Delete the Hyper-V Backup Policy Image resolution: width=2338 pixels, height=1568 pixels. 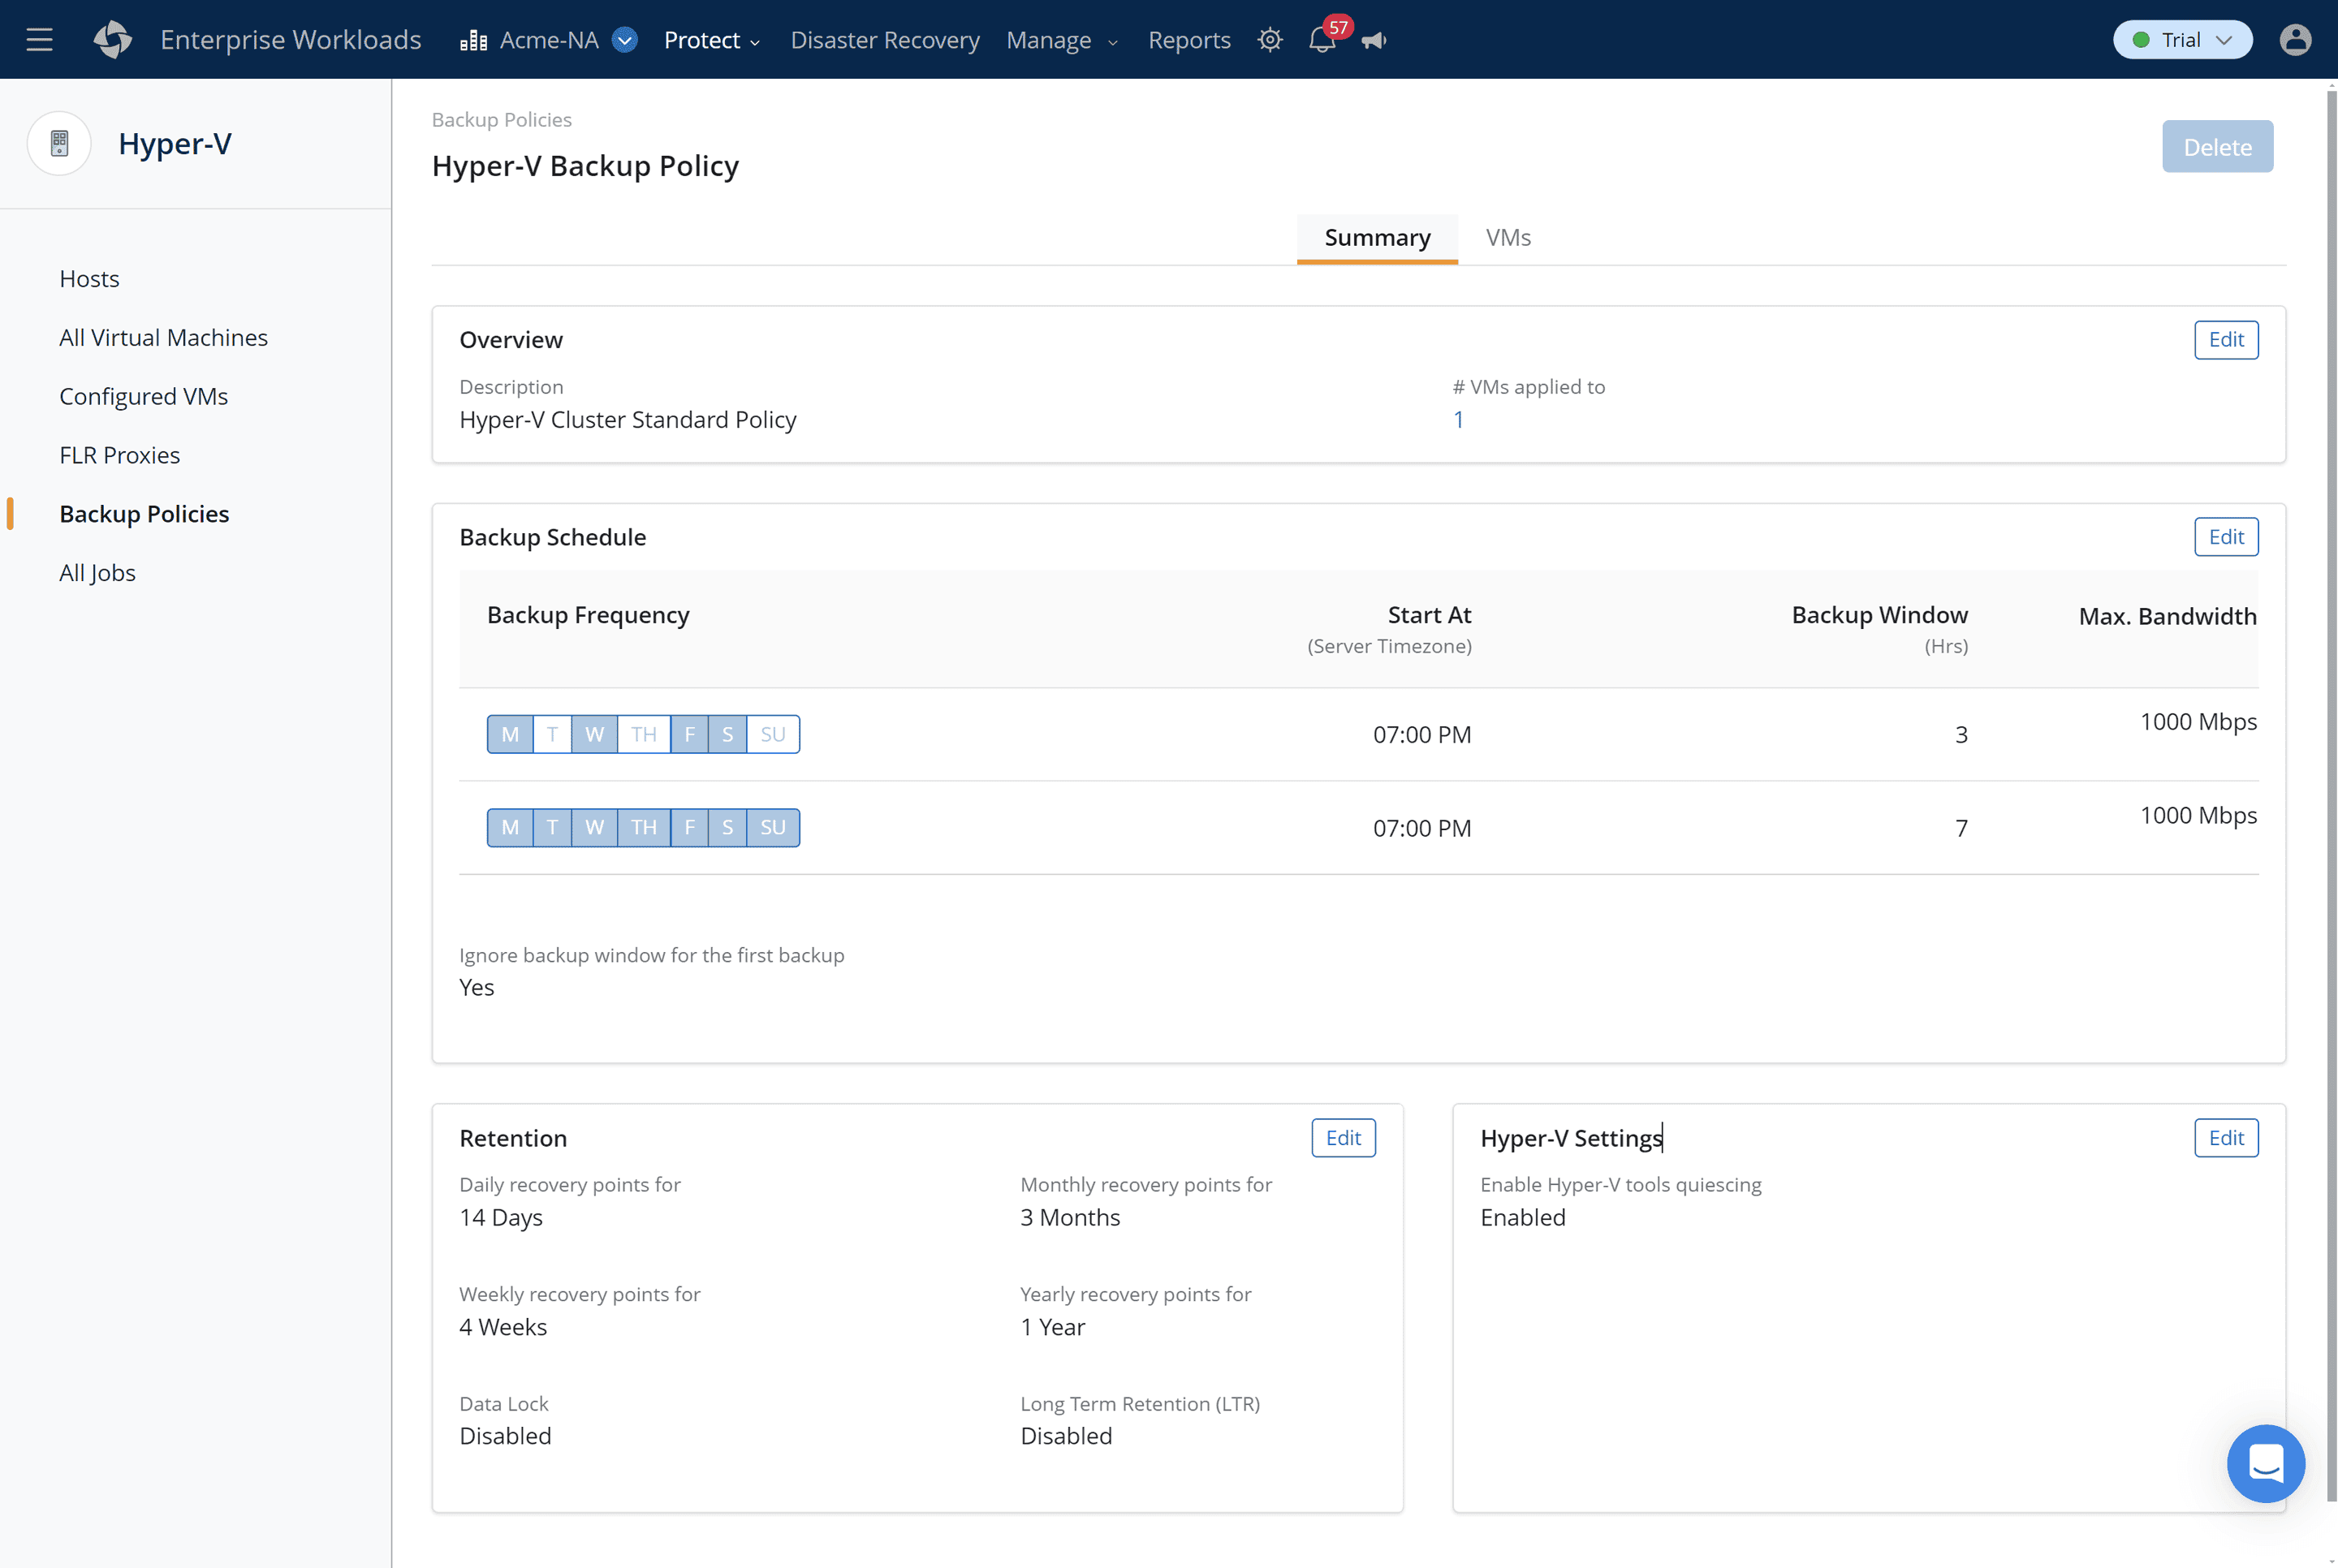tap(2217, 147)
